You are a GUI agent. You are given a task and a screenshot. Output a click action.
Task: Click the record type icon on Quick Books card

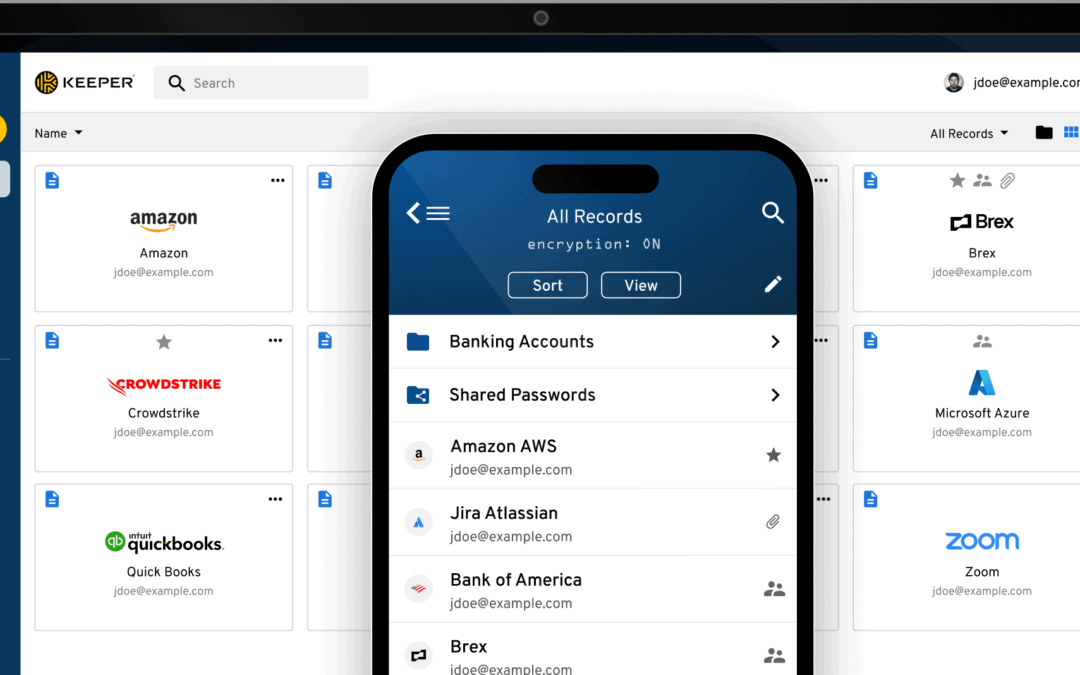pyautogui.click(x=52, y=499)
